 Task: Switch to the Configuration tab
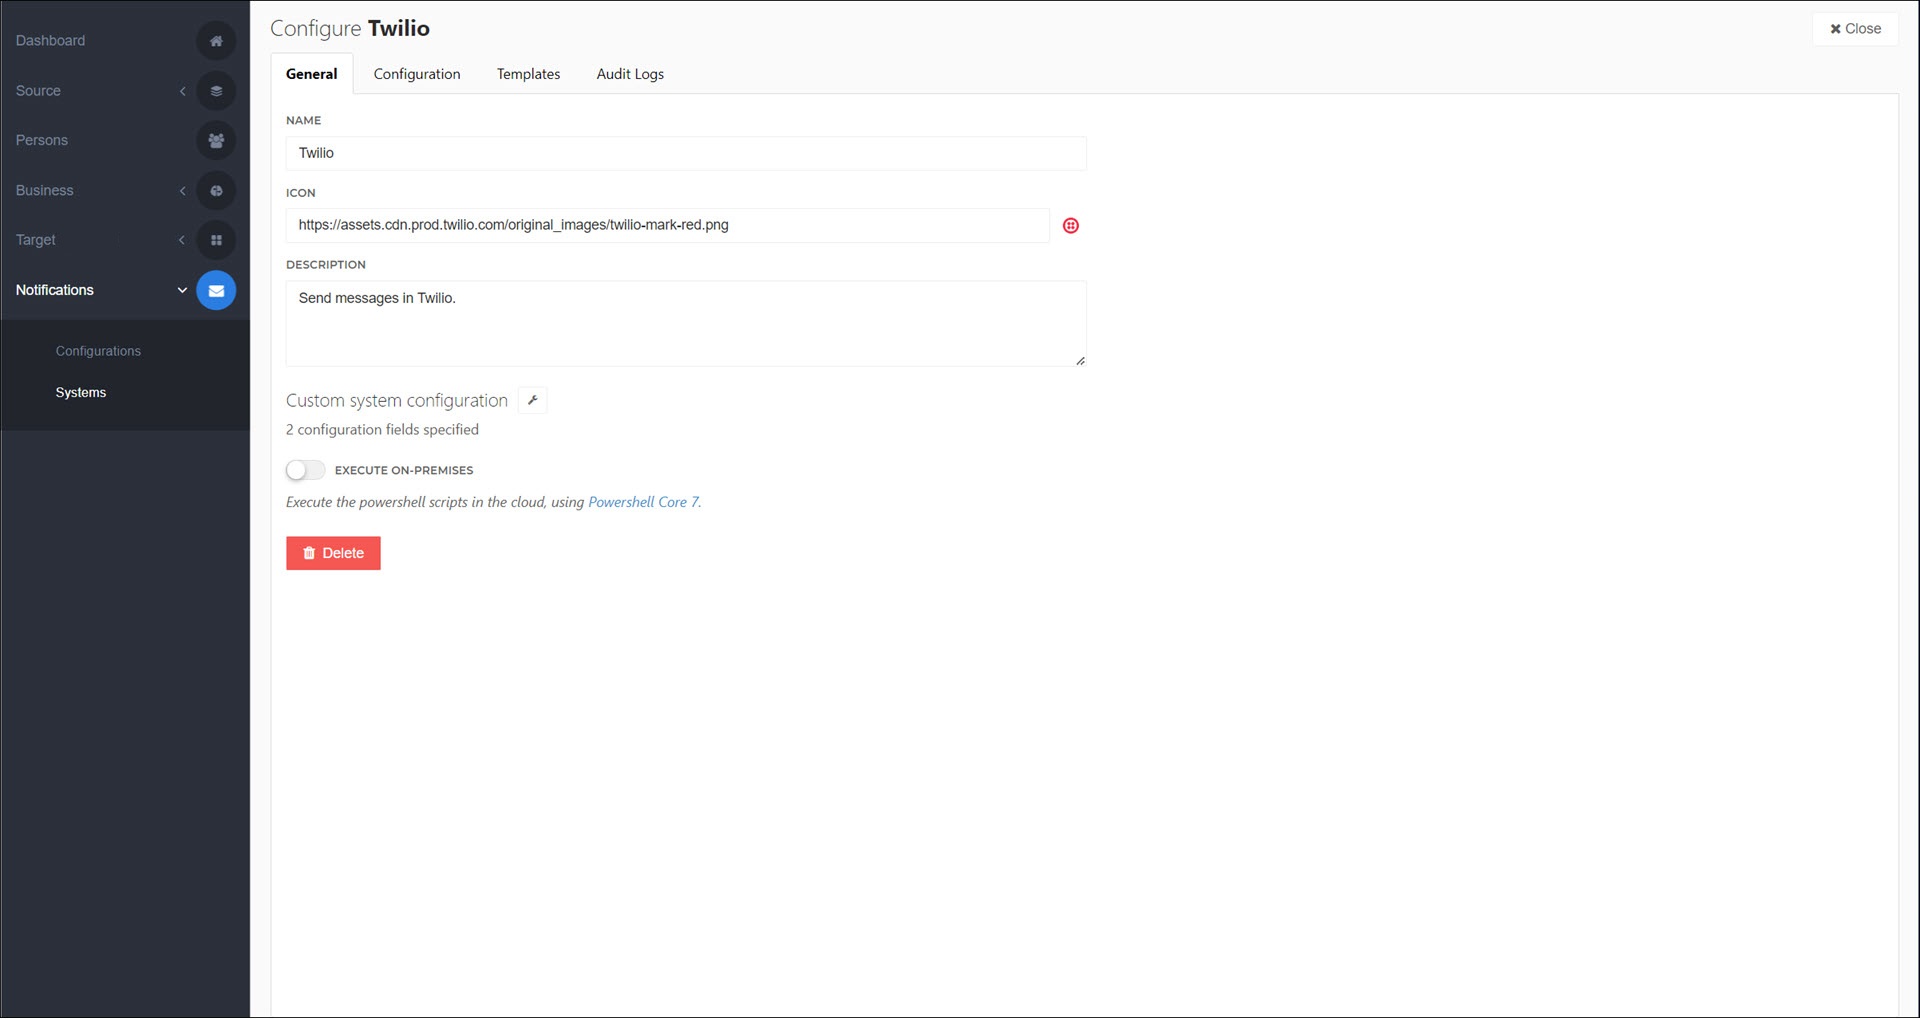click(417, 74)
